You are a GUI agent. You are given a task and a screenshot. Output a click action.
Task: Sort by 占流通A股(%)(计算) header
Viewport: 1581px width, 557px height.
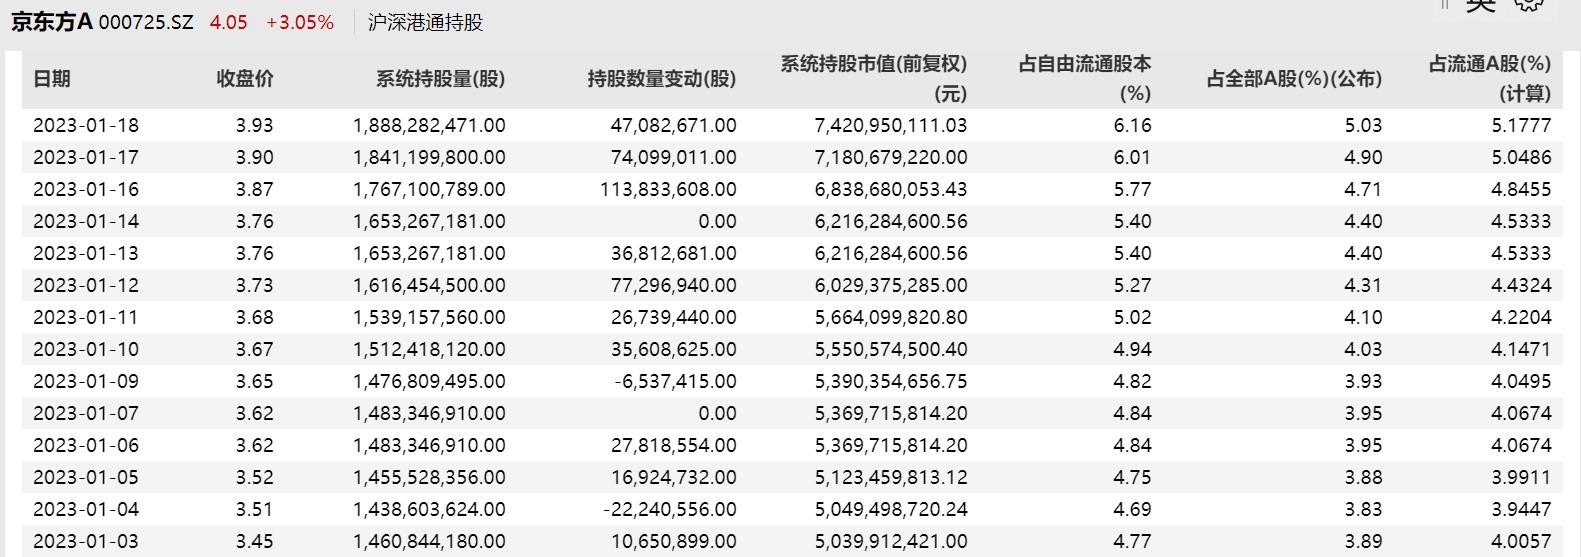pyautogui.click(x=1489, y=78)
